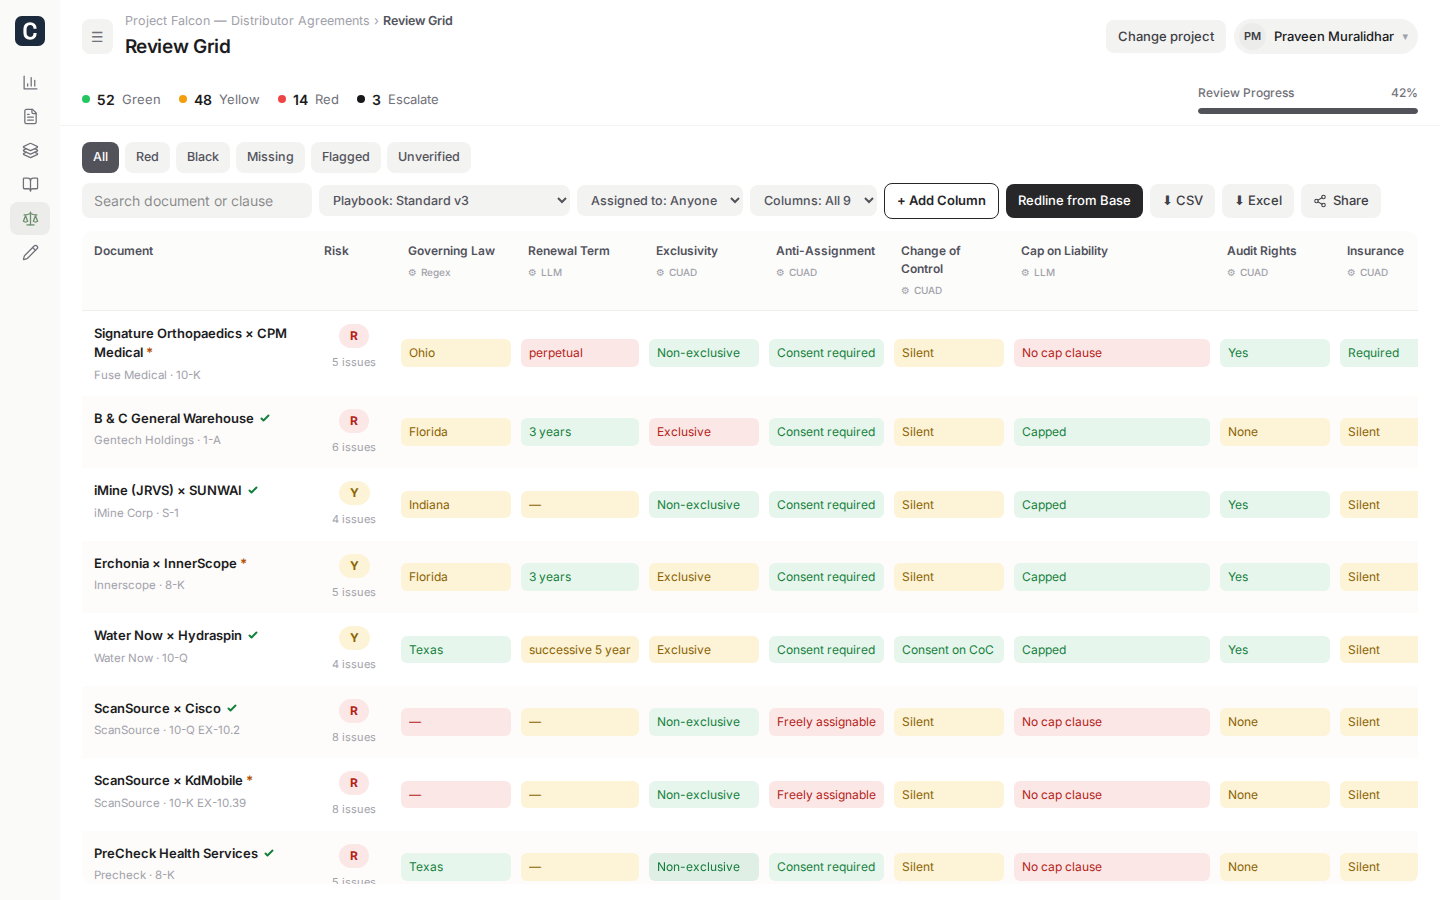Click the + Add Column button
This screenshot has height=900, width=1440.
(x=941, y=201)
